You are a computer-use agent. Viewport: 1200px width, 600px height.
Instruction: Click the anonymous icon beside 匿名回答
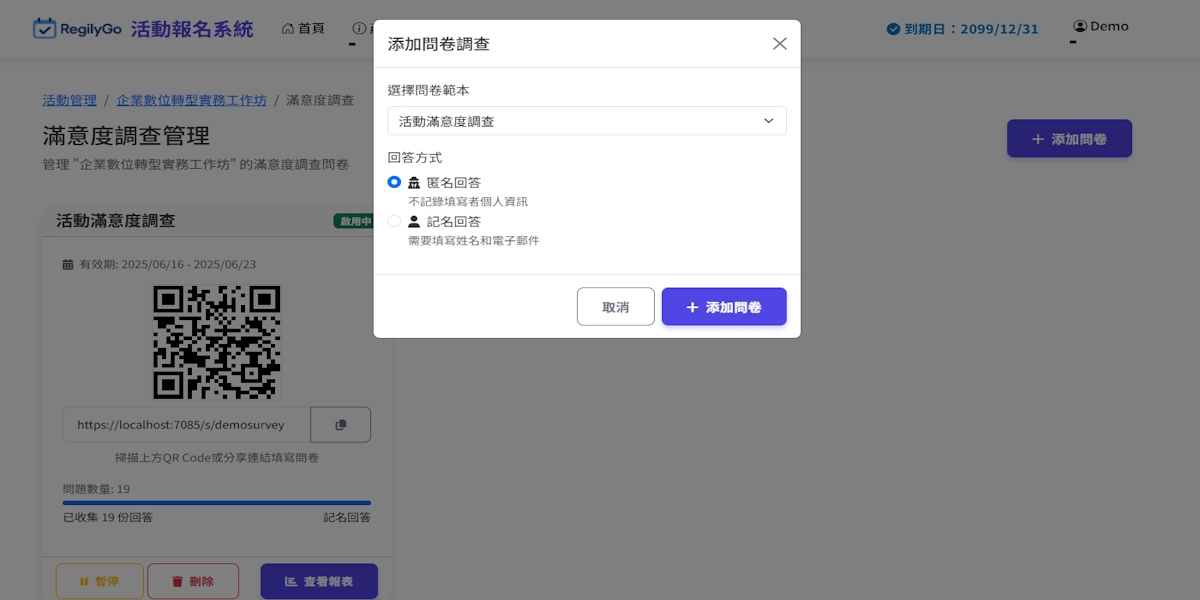[x=414, y=183]
